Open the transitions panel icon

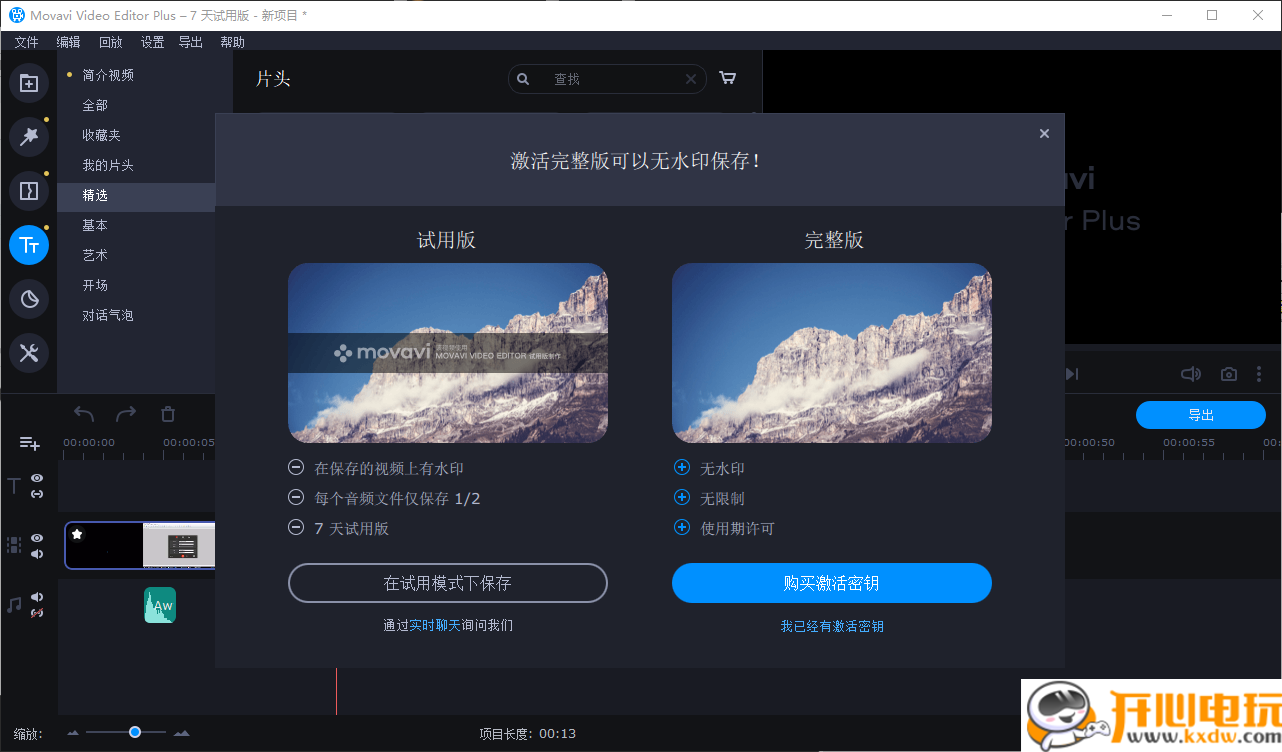[29, 191]
